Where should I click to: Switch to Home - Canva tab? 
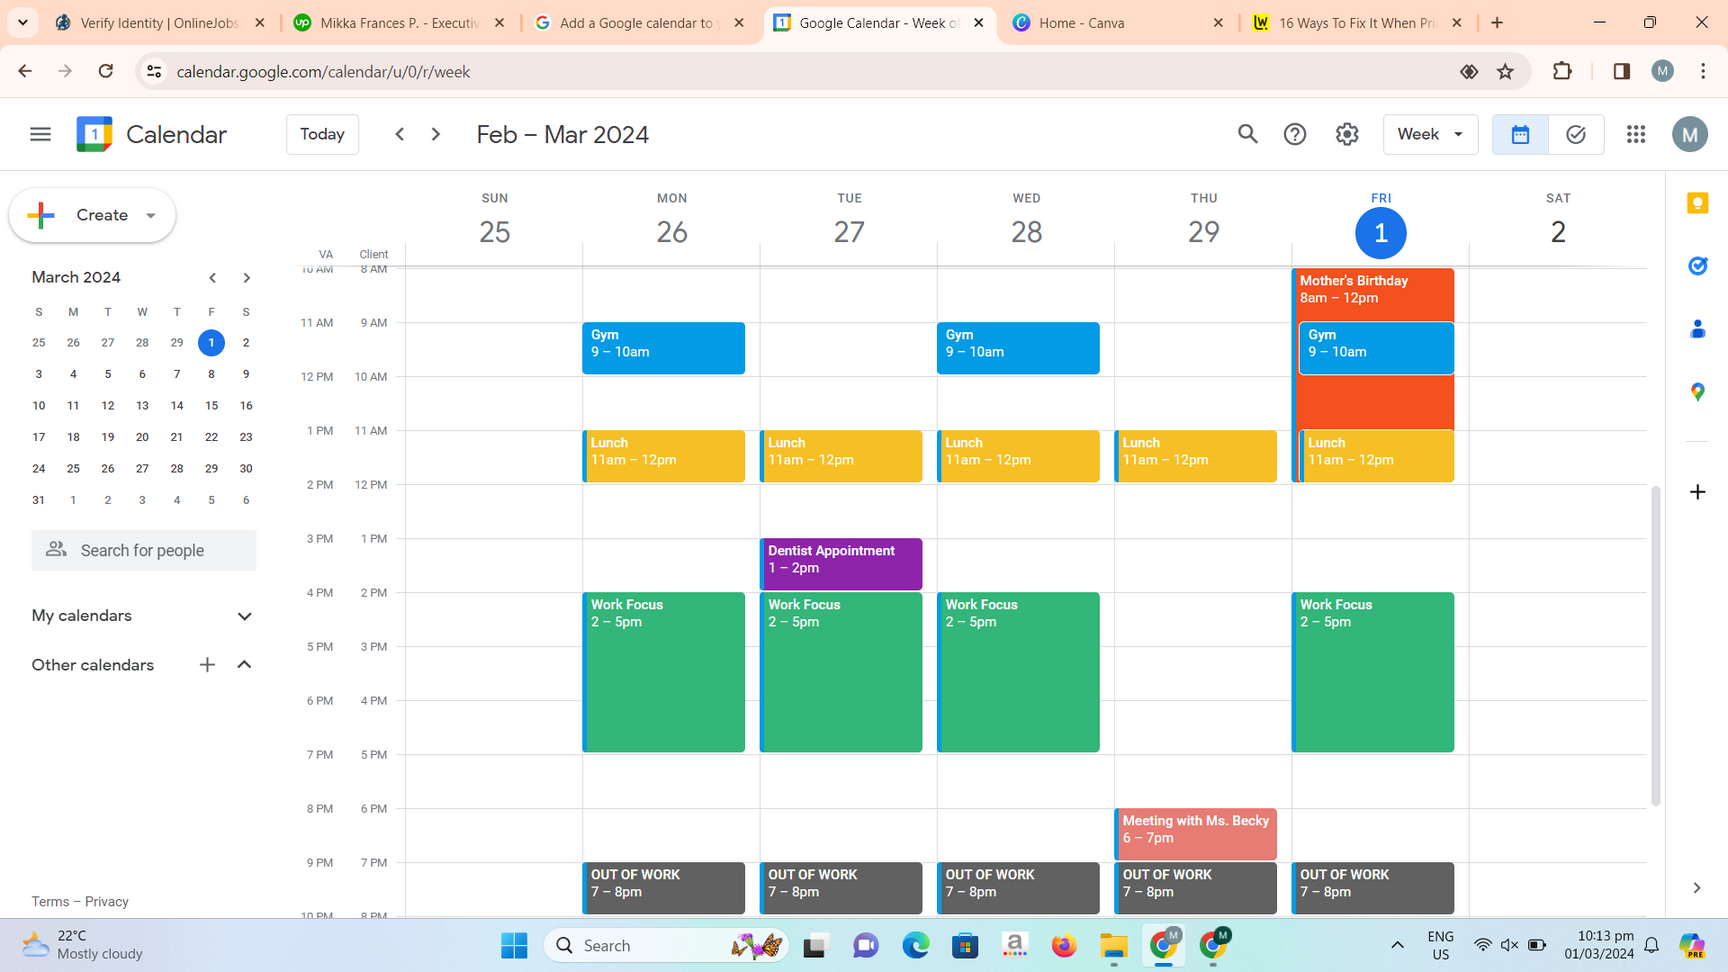(x=1118, y=22)
